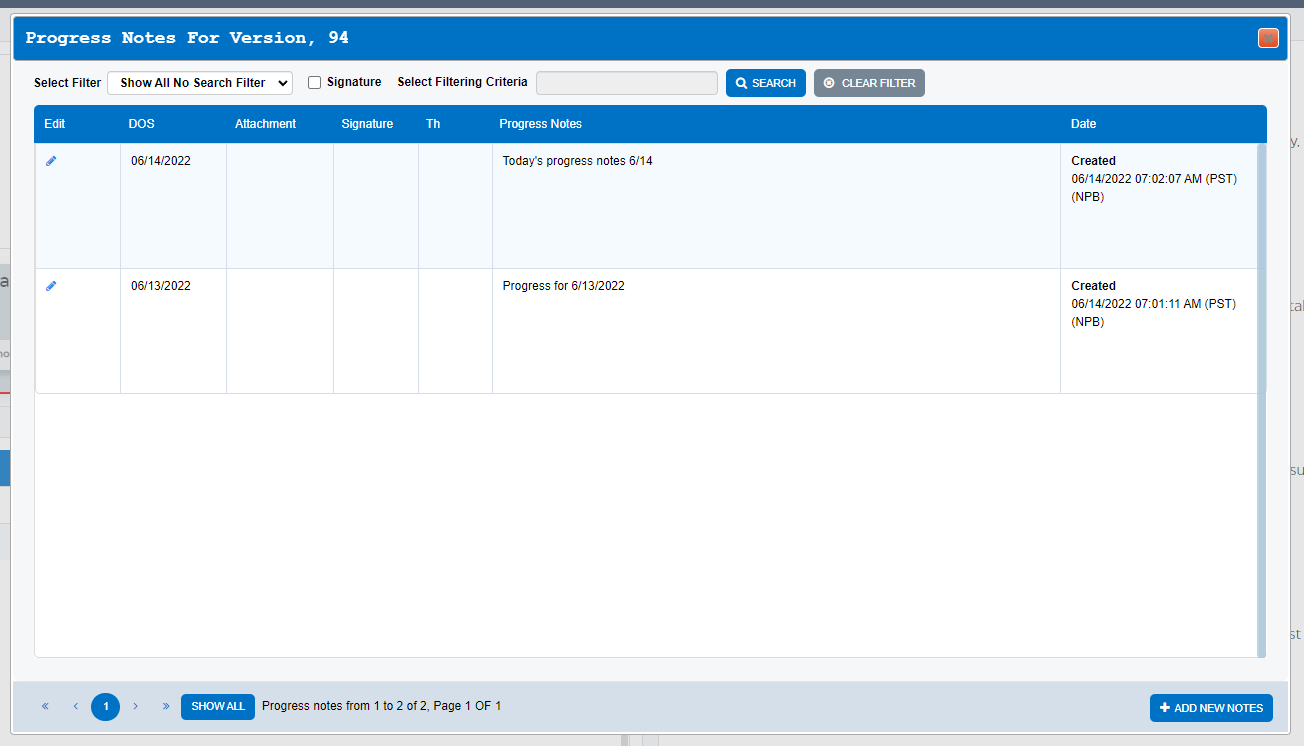This screenshot has height=746, width=1304.
Task: Go to last page double-arrow icon
Action: [x=166, y=706]
